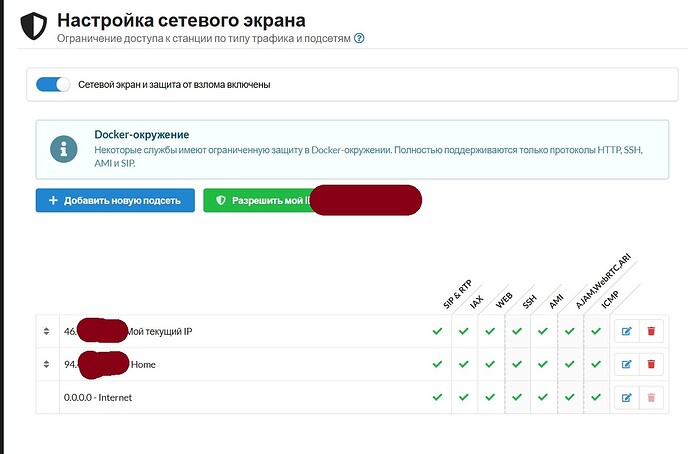This screenshot has height=454, width=690.
Task: Click AJAM,WebRTC,ARI checkmark for Мой текущий IP
Action: 570,331
